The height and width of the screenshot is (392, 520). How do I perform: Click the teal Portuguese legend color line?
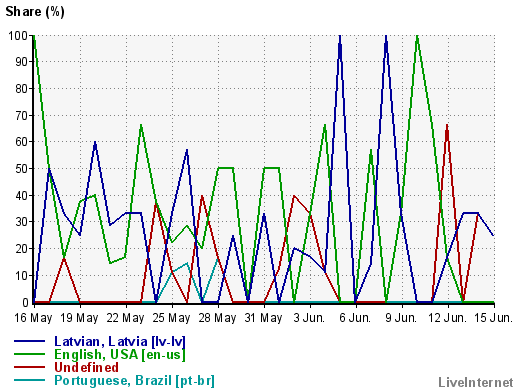pyautogui.click(x=29, y=380)
